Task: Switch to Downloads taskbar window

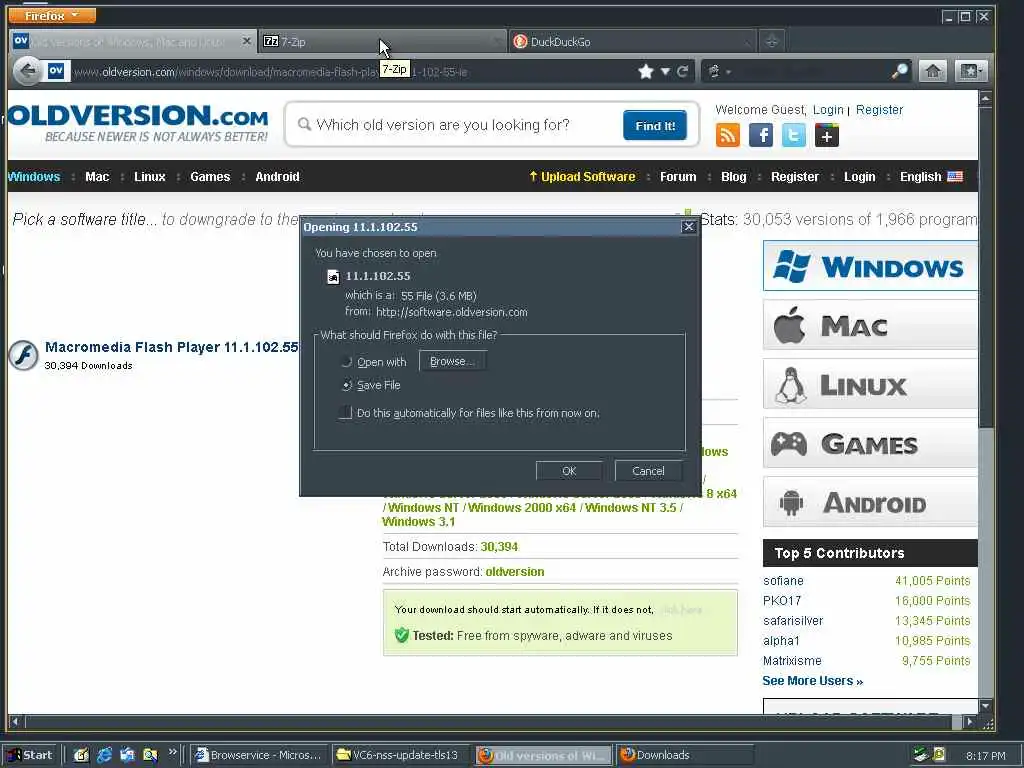Action: point(684,755)
